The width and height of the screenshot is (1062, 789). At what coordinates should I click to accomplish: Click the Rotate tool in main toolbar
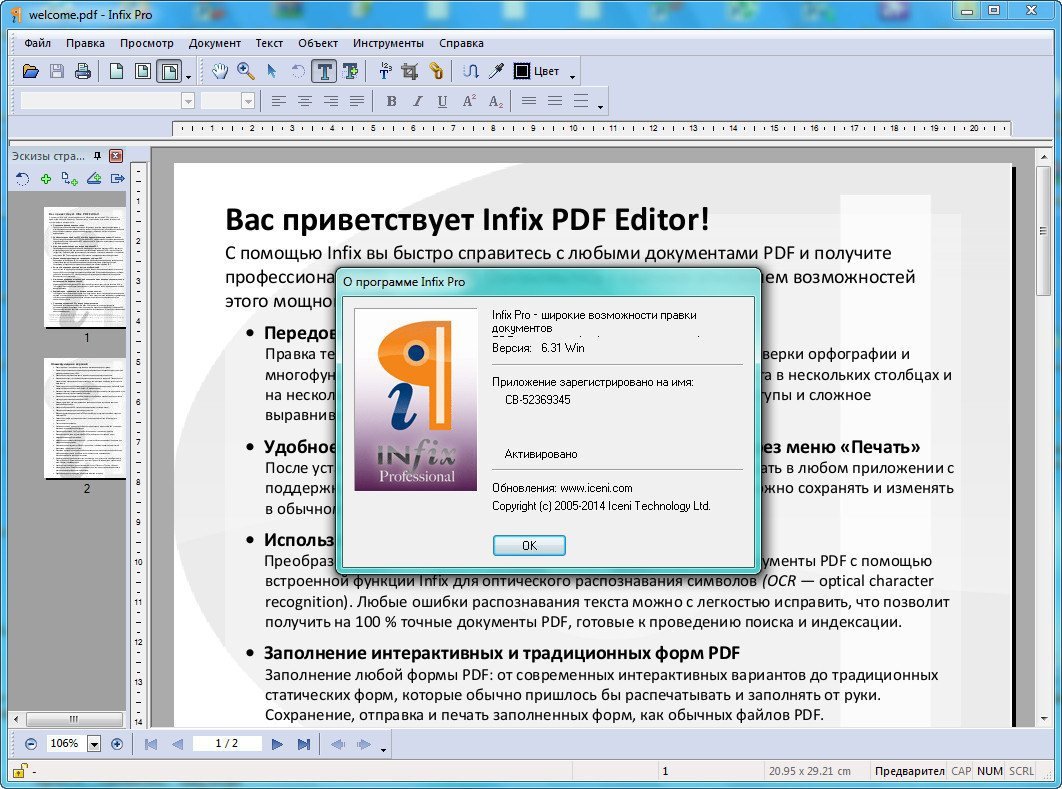point(298,71)
